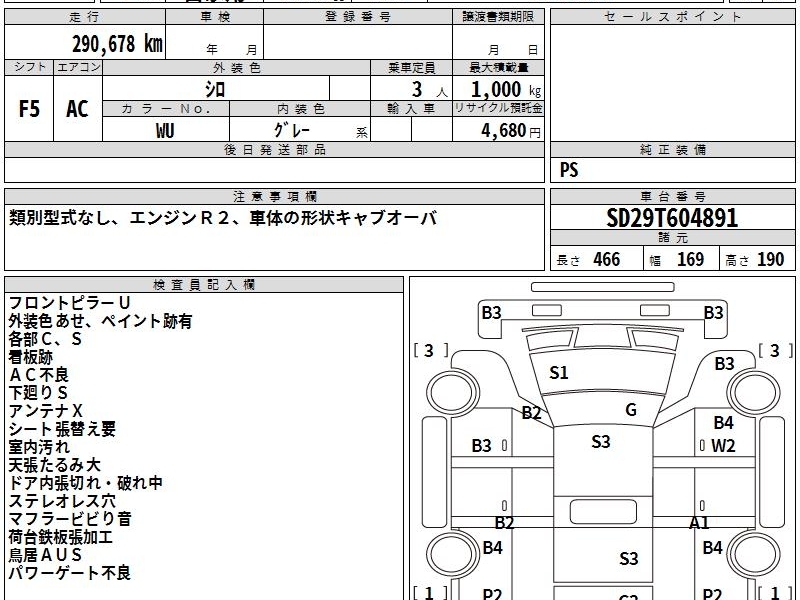Select the note パワーゲート不良
Viewport: 800px width, 600px height.
coord(69,572)
